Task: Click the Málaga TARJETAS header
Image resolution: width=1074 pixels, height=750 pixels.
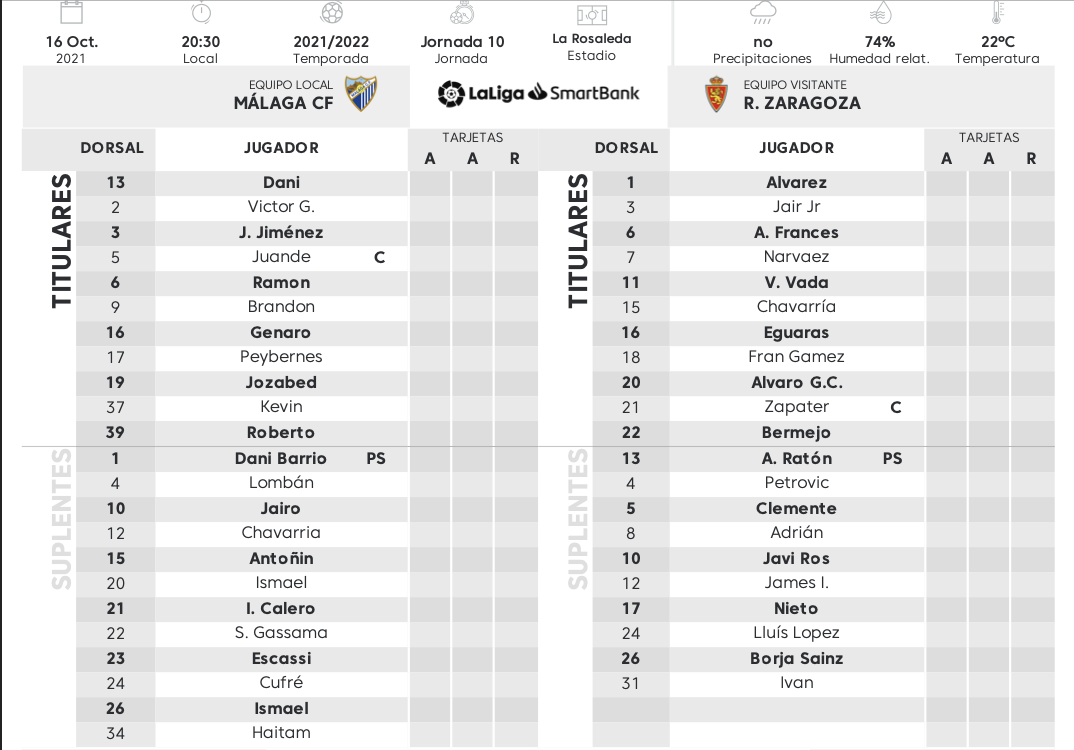Action: [x=473, y=138]
